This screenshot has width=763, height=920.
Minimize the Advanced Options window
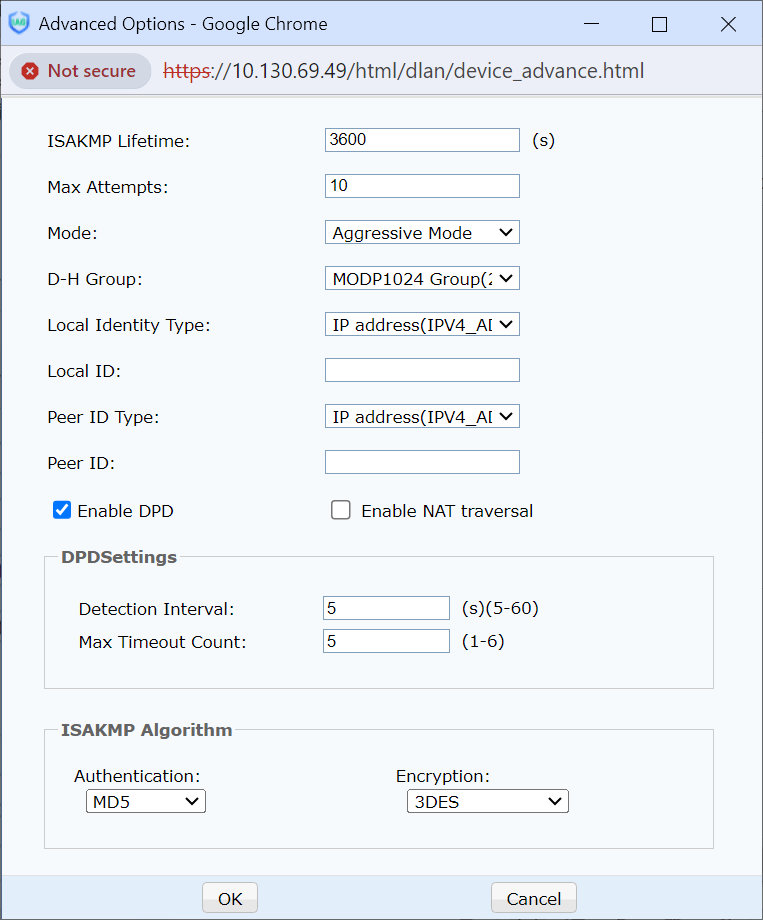590,24
